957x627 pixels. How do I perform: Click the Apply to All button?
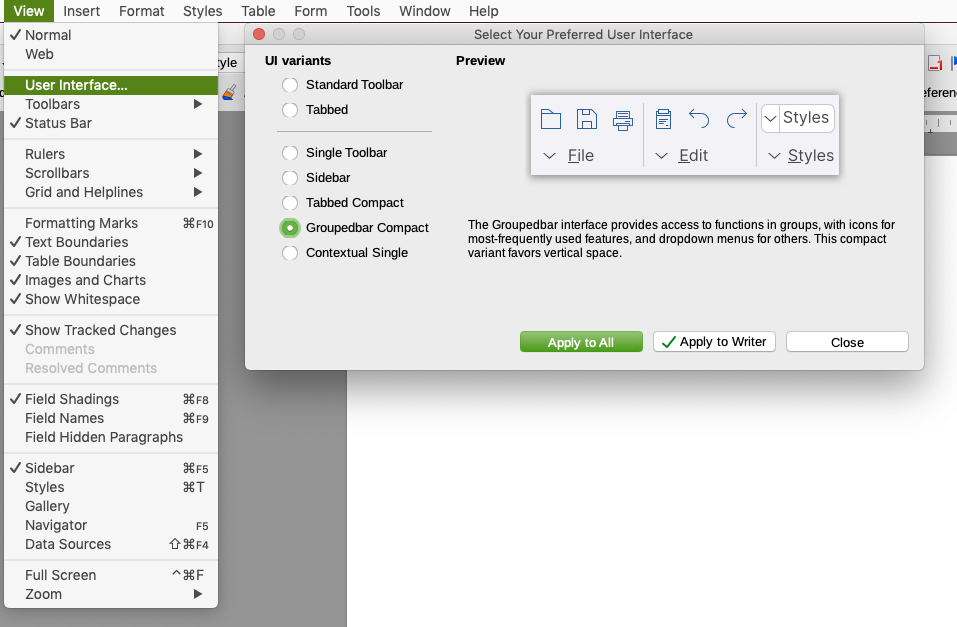pyautogui.click(x=581, y=342)
